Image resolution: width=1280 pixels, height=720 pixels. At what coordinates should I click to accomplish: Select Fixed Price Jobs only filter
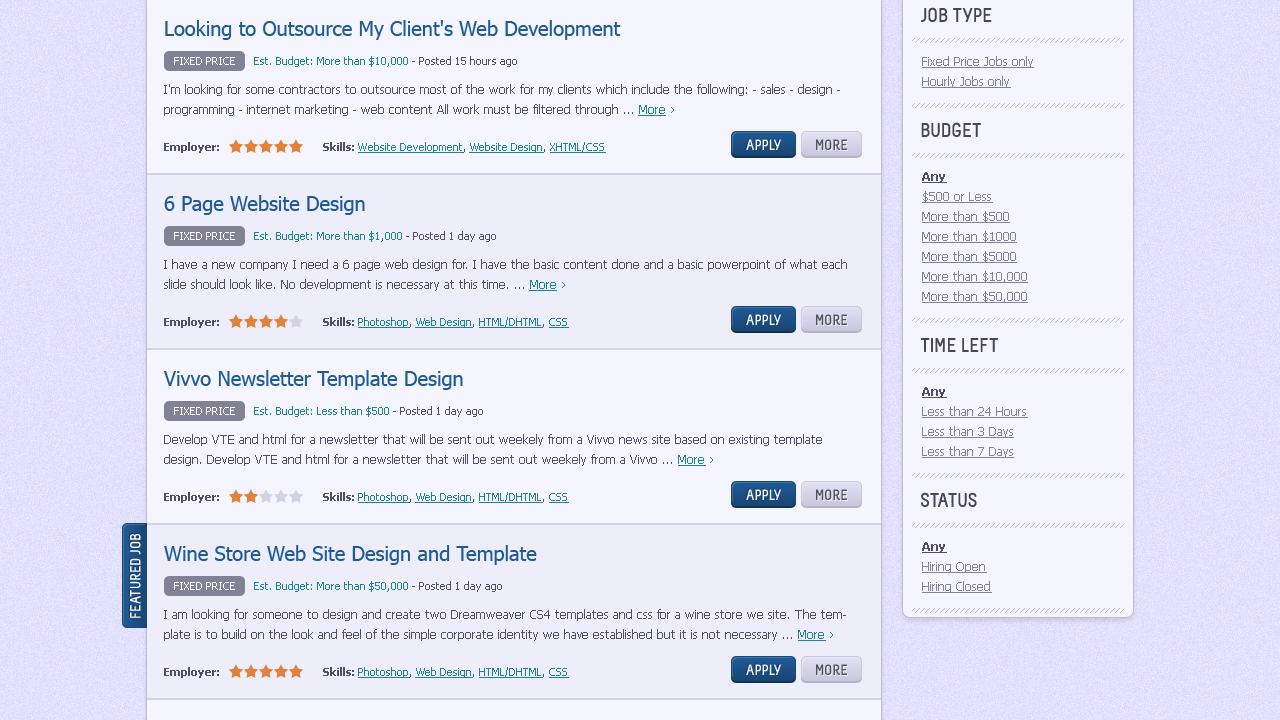pos(977,61)
